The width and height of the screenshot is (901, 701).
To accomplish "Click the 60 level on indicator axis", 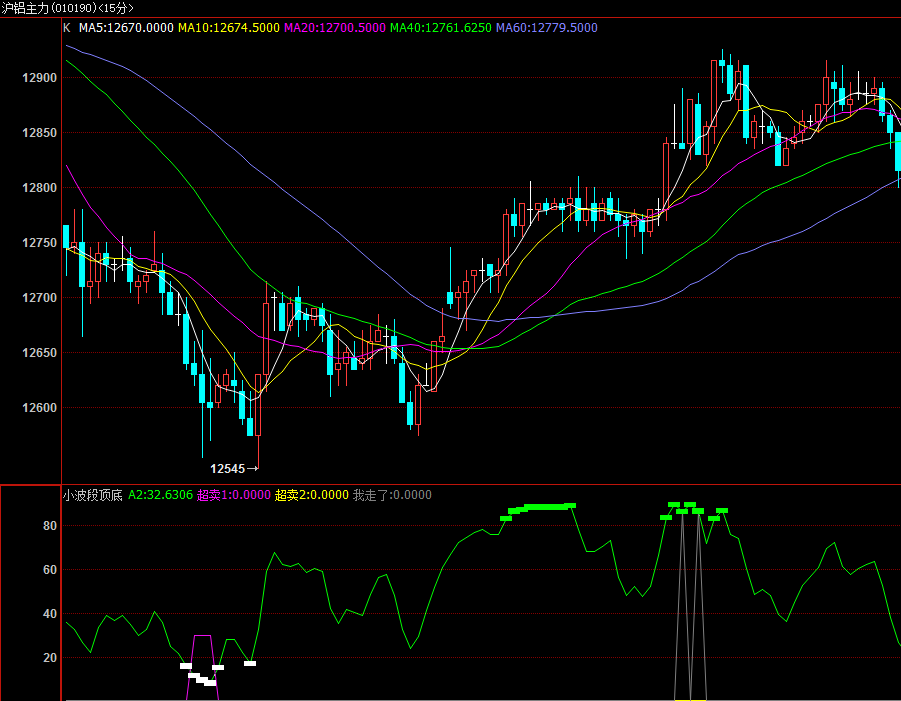I will pyautogui.click(x=50, y=570).
